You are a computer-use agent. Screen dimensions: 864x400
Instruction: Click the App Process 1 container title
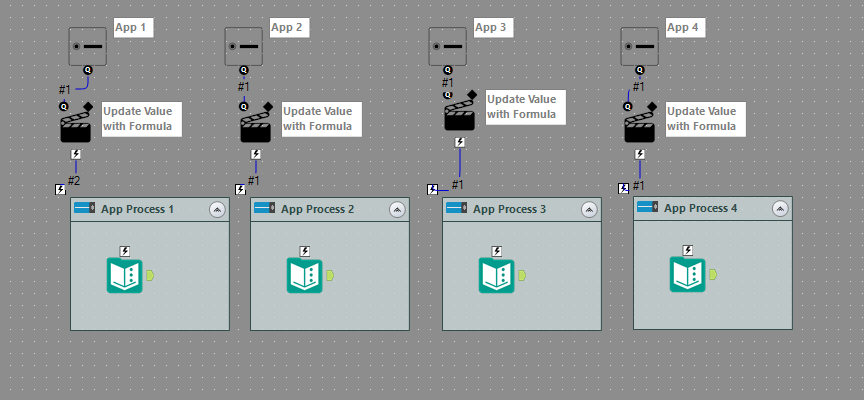click(x=137, y=209)
